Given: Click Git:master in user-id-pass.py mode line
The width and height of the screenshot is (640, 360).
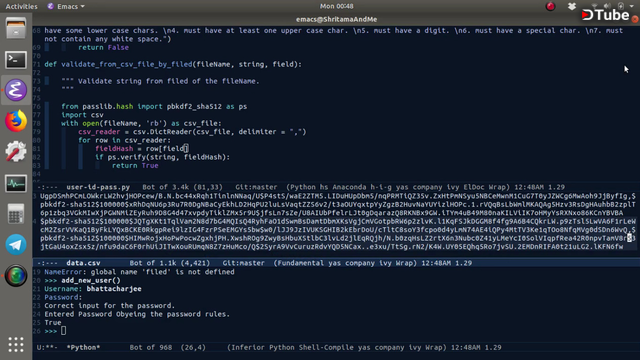Looking at the screenshot, I should pos(256,187).
